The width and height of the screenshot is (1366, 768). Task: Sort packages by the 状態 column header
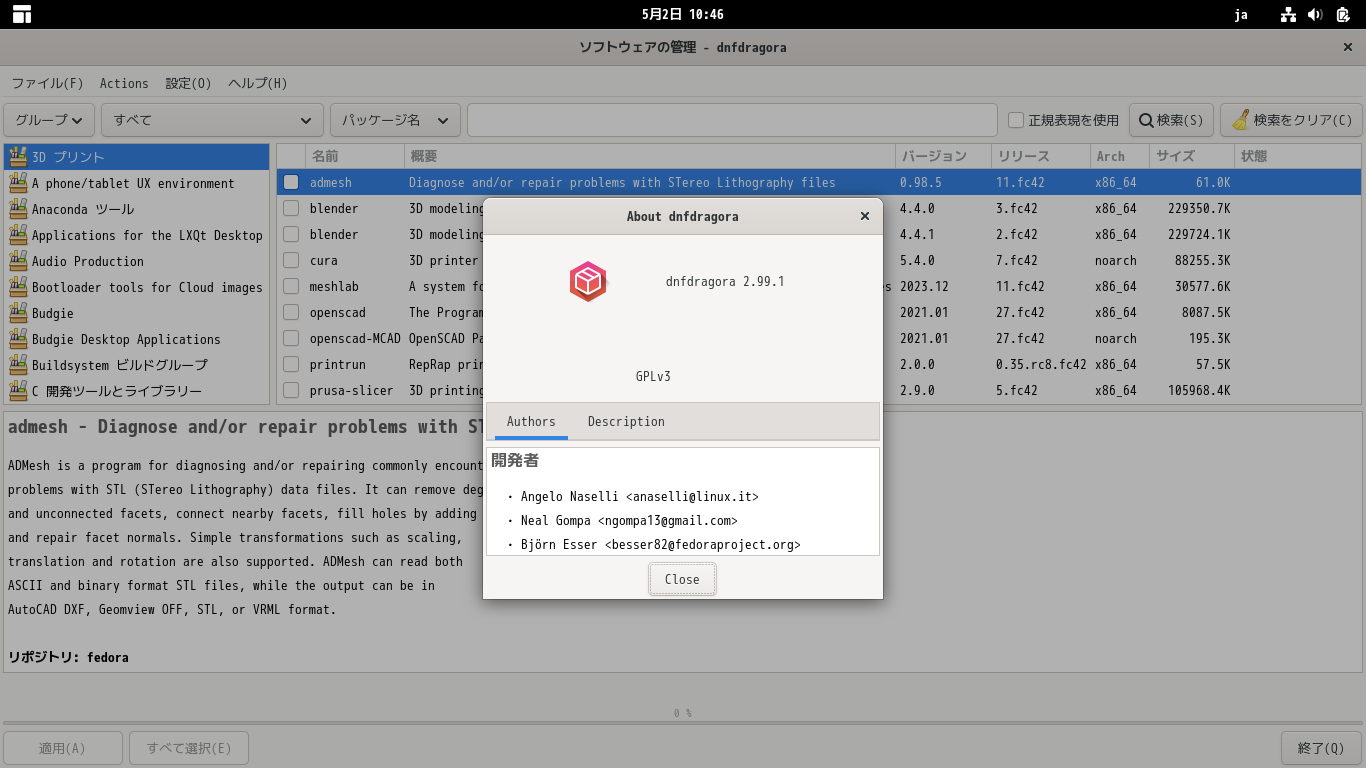pyautogui.click(x=1298, y=156)
